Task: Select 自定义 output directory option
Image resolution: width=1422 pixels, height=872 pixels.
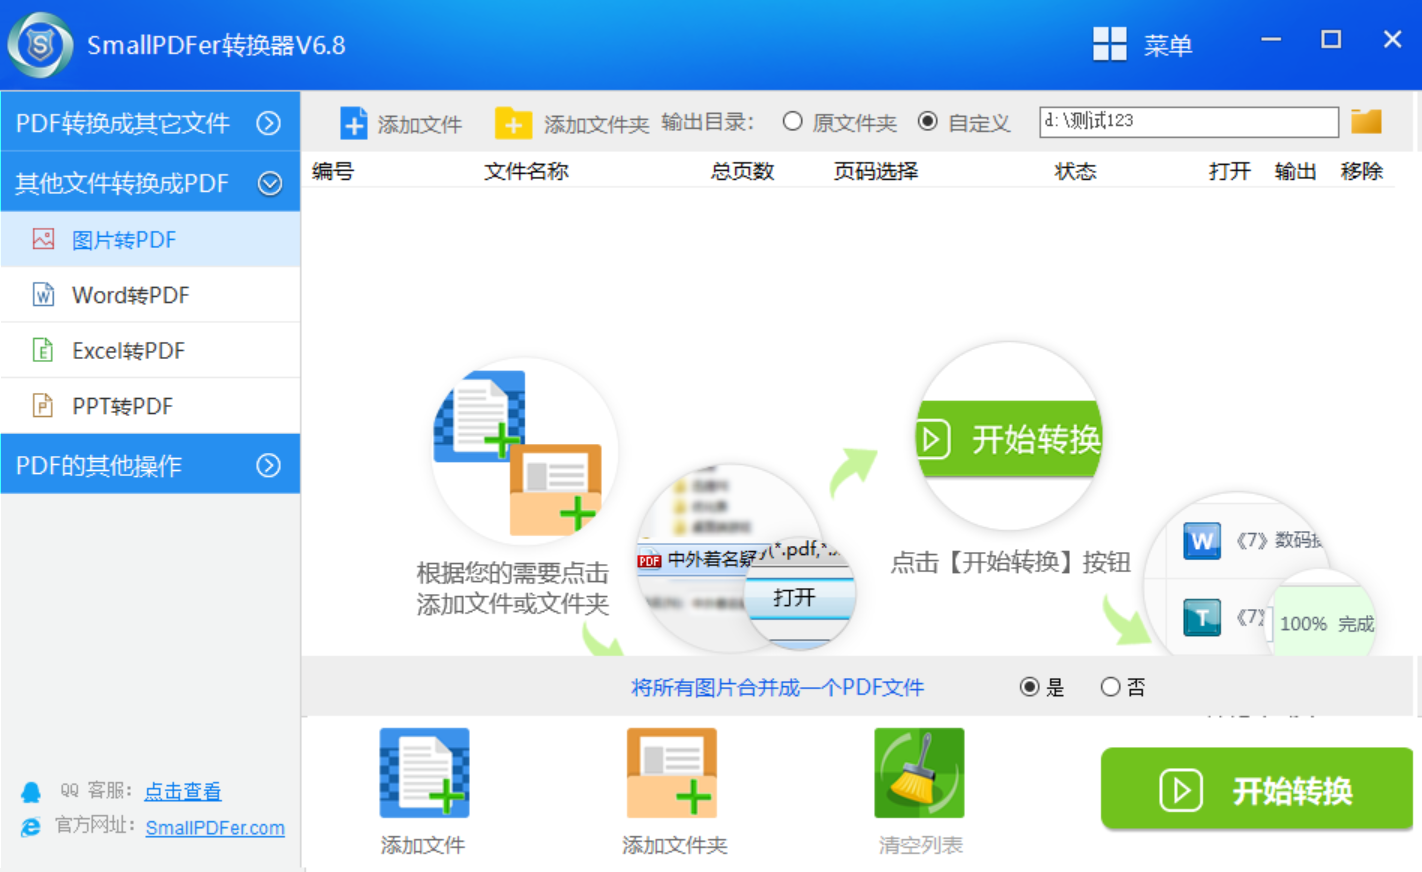Action: pos(928,121)
